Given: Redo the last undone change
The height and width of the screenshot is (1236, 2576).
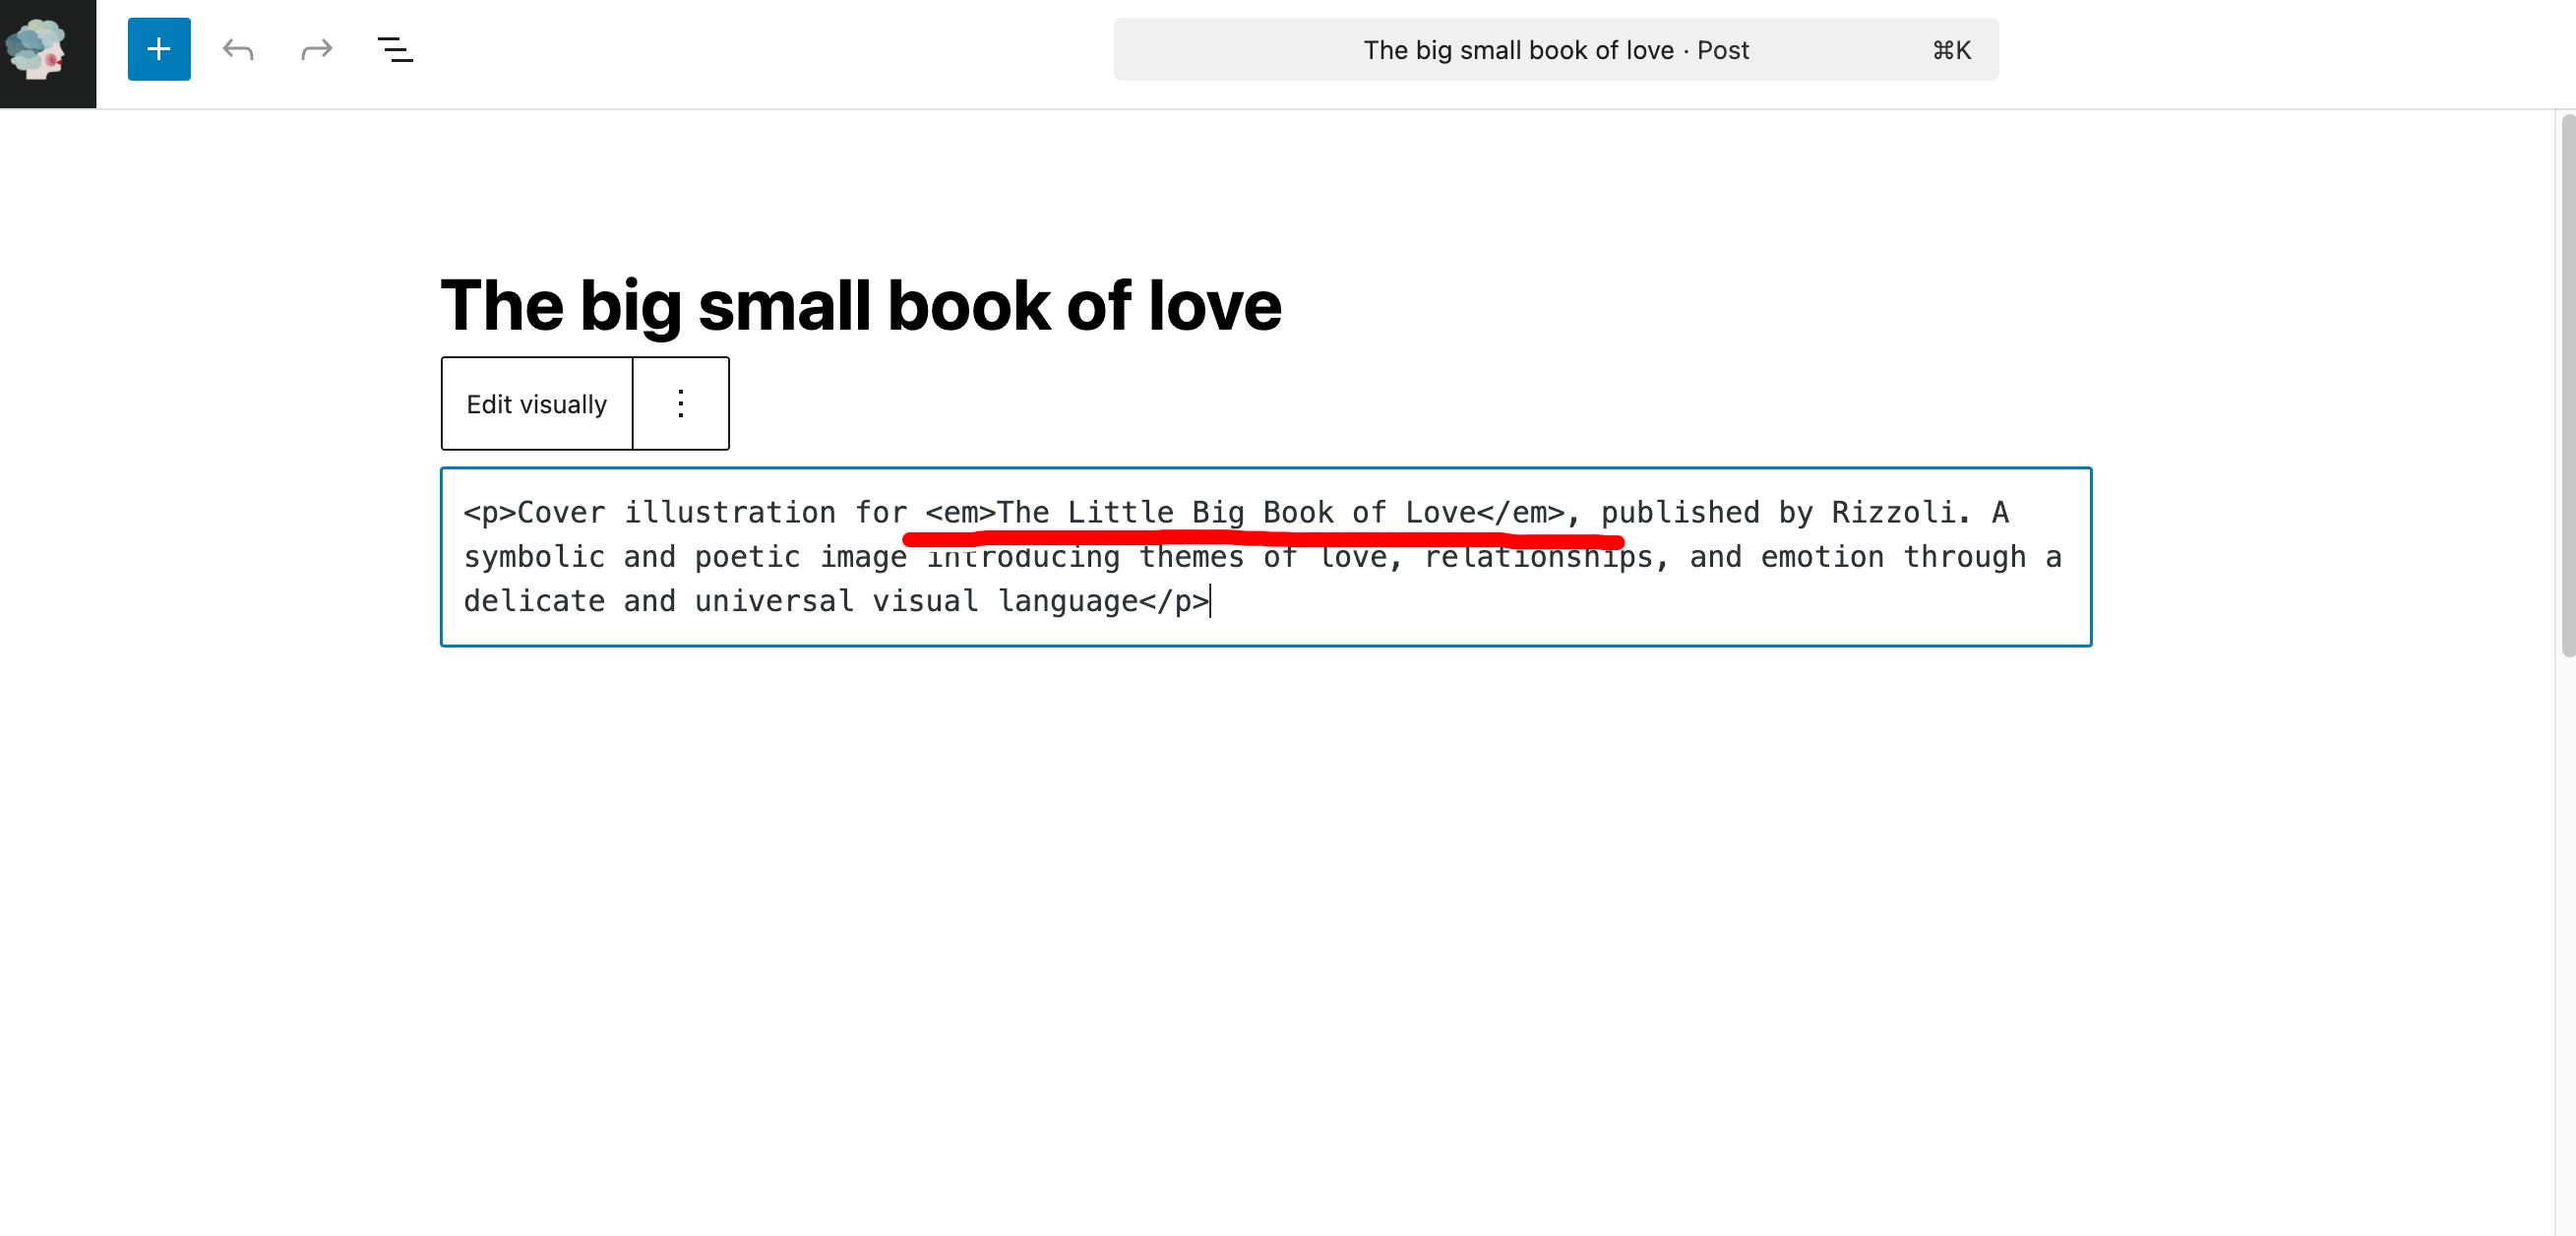Looking at the screenshot, I should (x=316, y=49).
